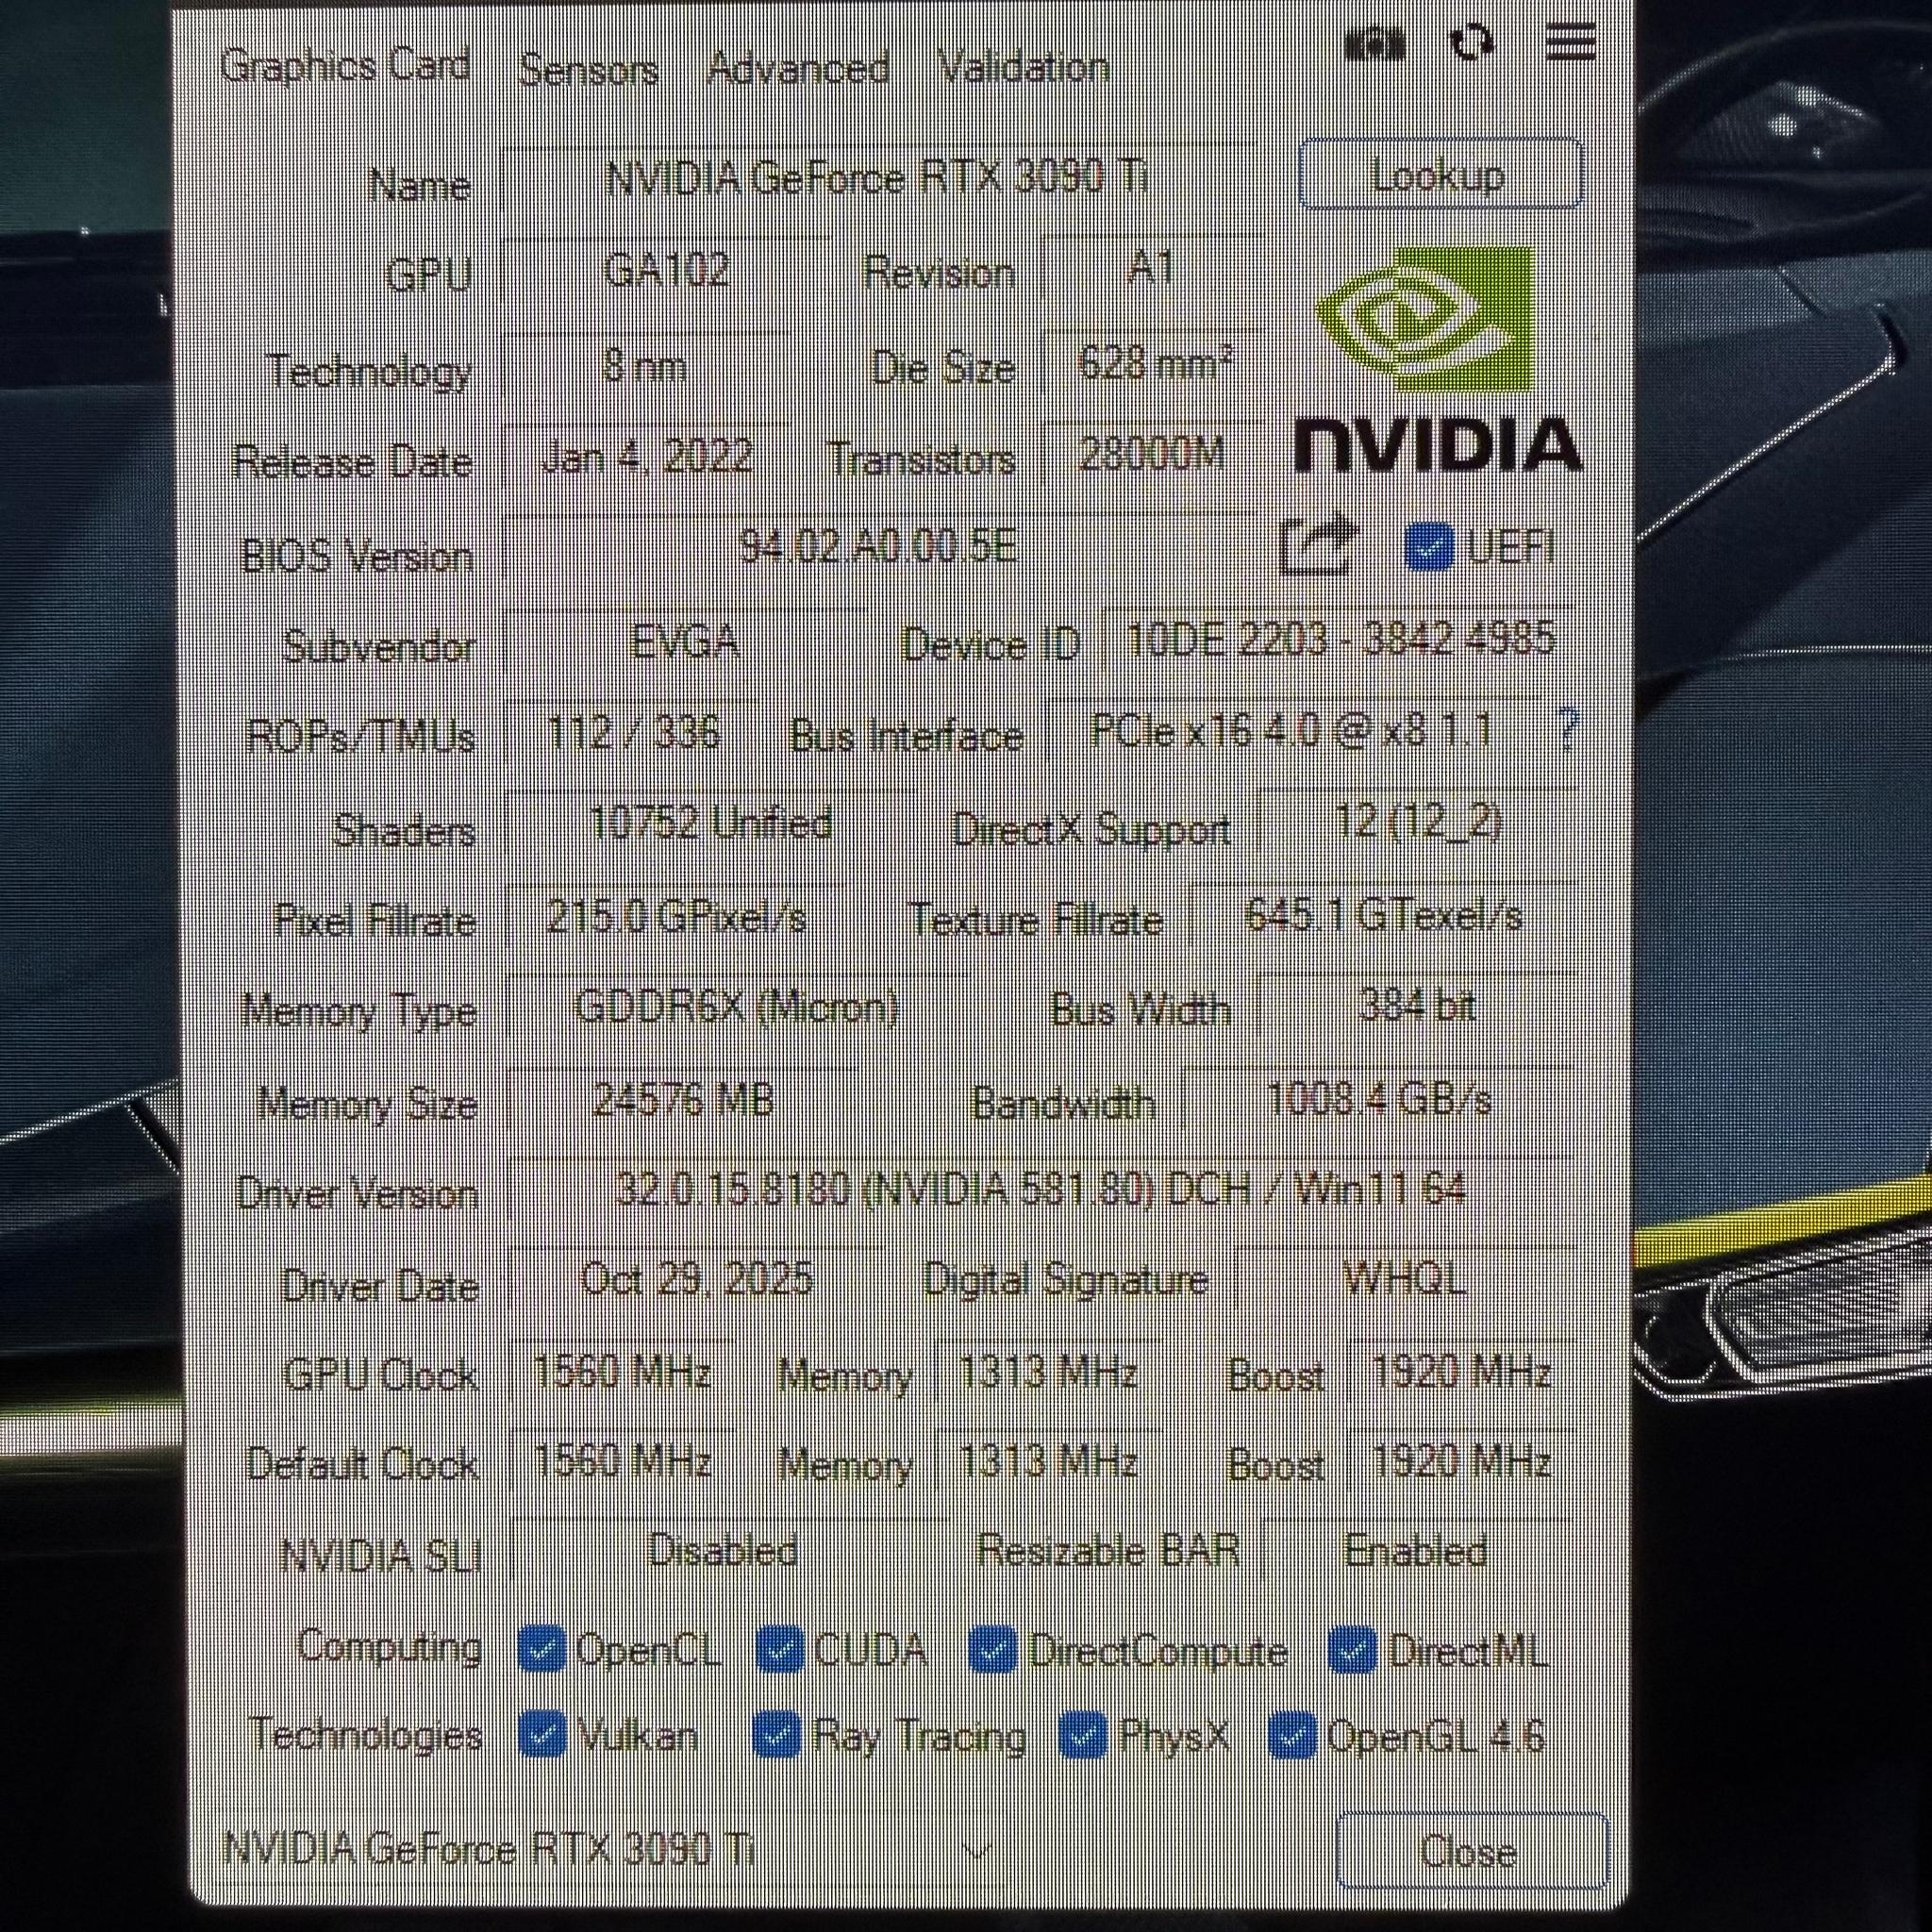This screenshot has width=1932, height=1932.
Task: Click the Resizable BAR Enabled value
Action: pyautogui.click(x=1417, y=1551)
